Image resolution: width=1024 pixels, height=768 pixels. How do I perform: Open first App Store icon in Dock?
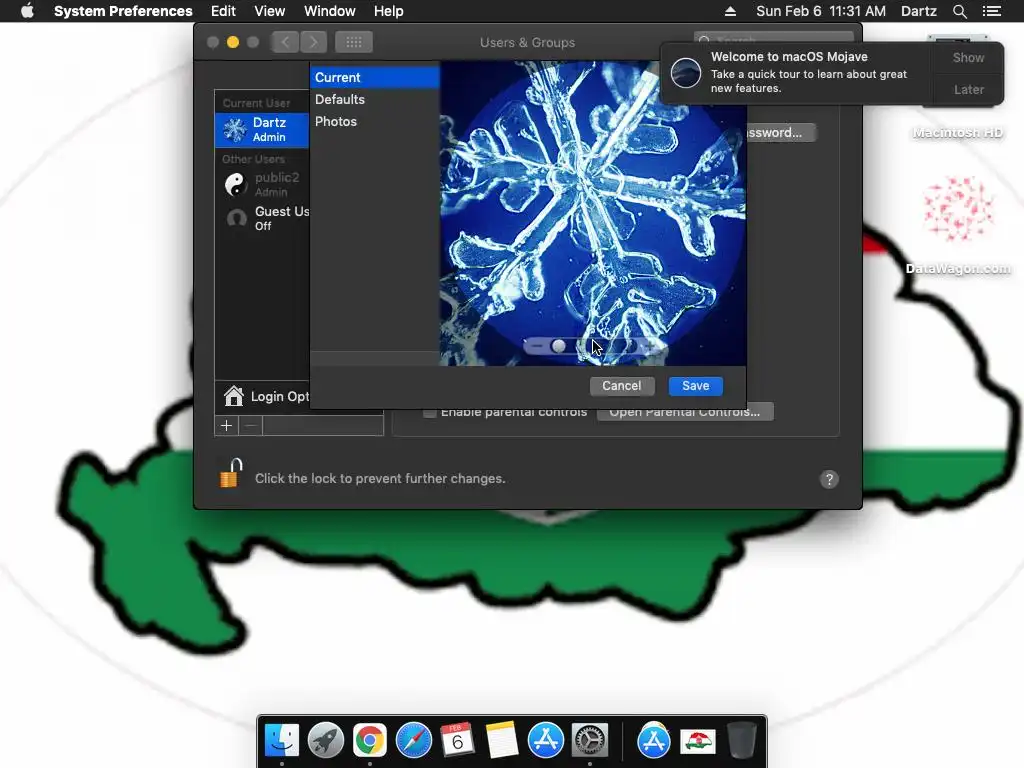pyautogui.click(x=546, y=741)
